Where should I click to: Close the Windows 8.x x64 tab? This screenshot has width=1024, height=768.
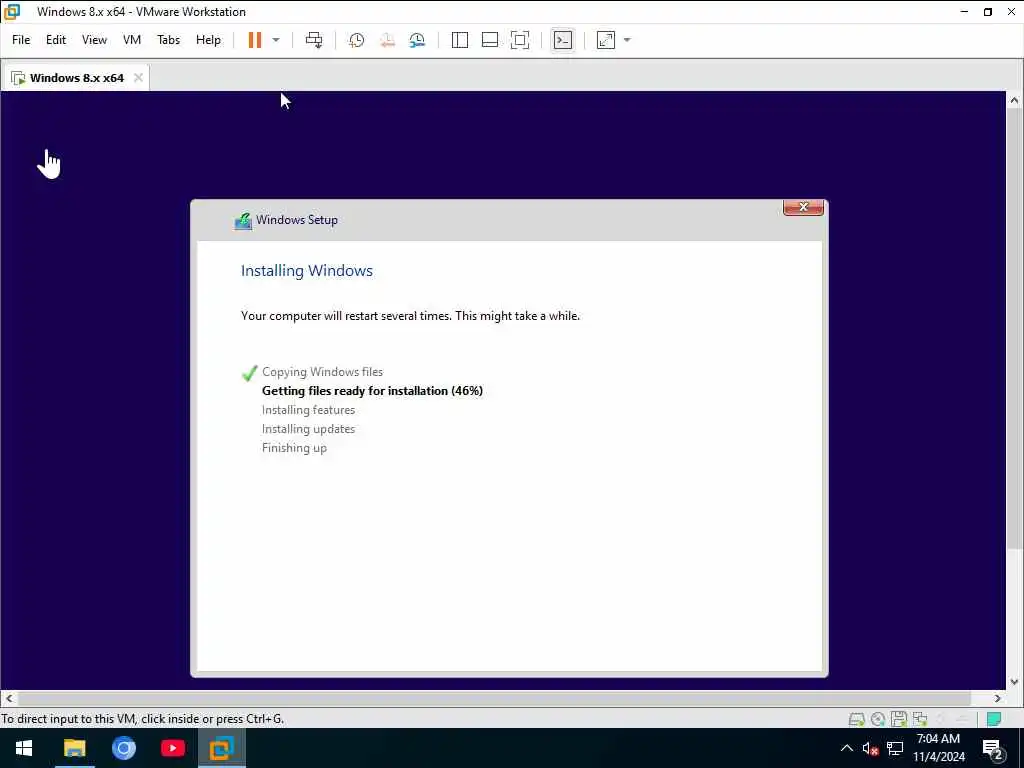click(x=138, y=78)
